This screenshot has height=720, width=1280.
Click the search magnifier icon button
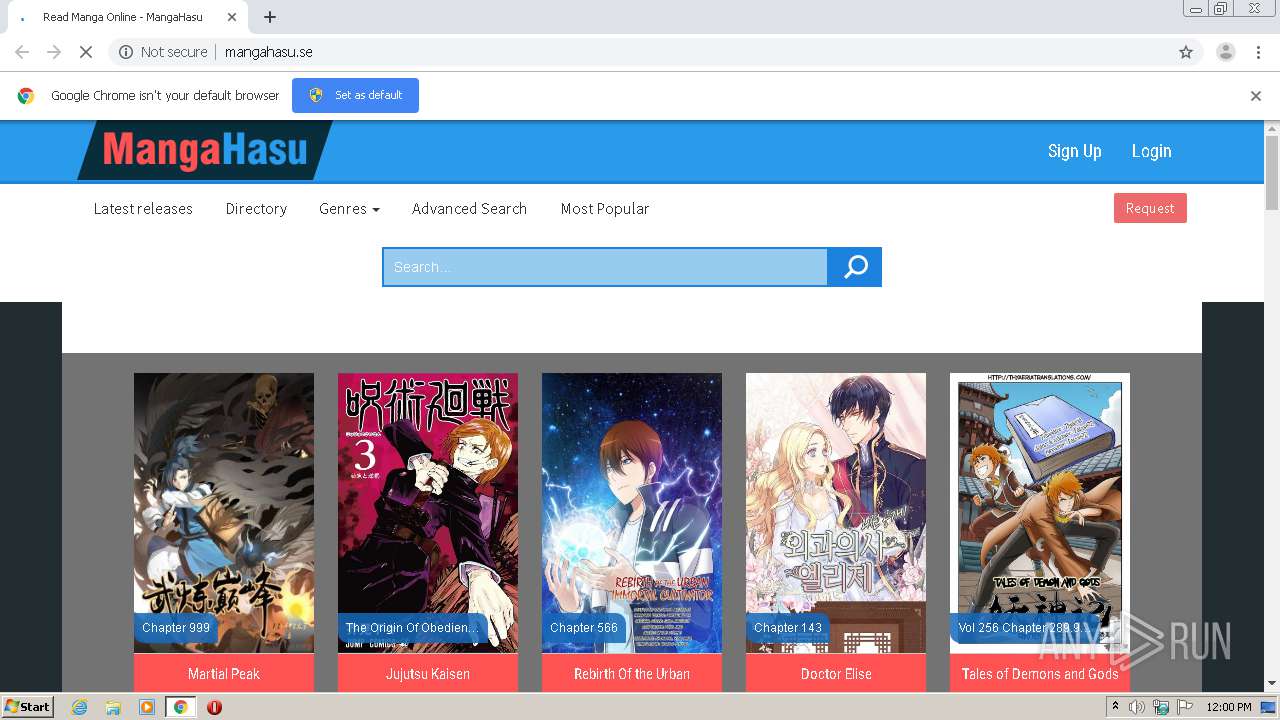tap(855, 267)
